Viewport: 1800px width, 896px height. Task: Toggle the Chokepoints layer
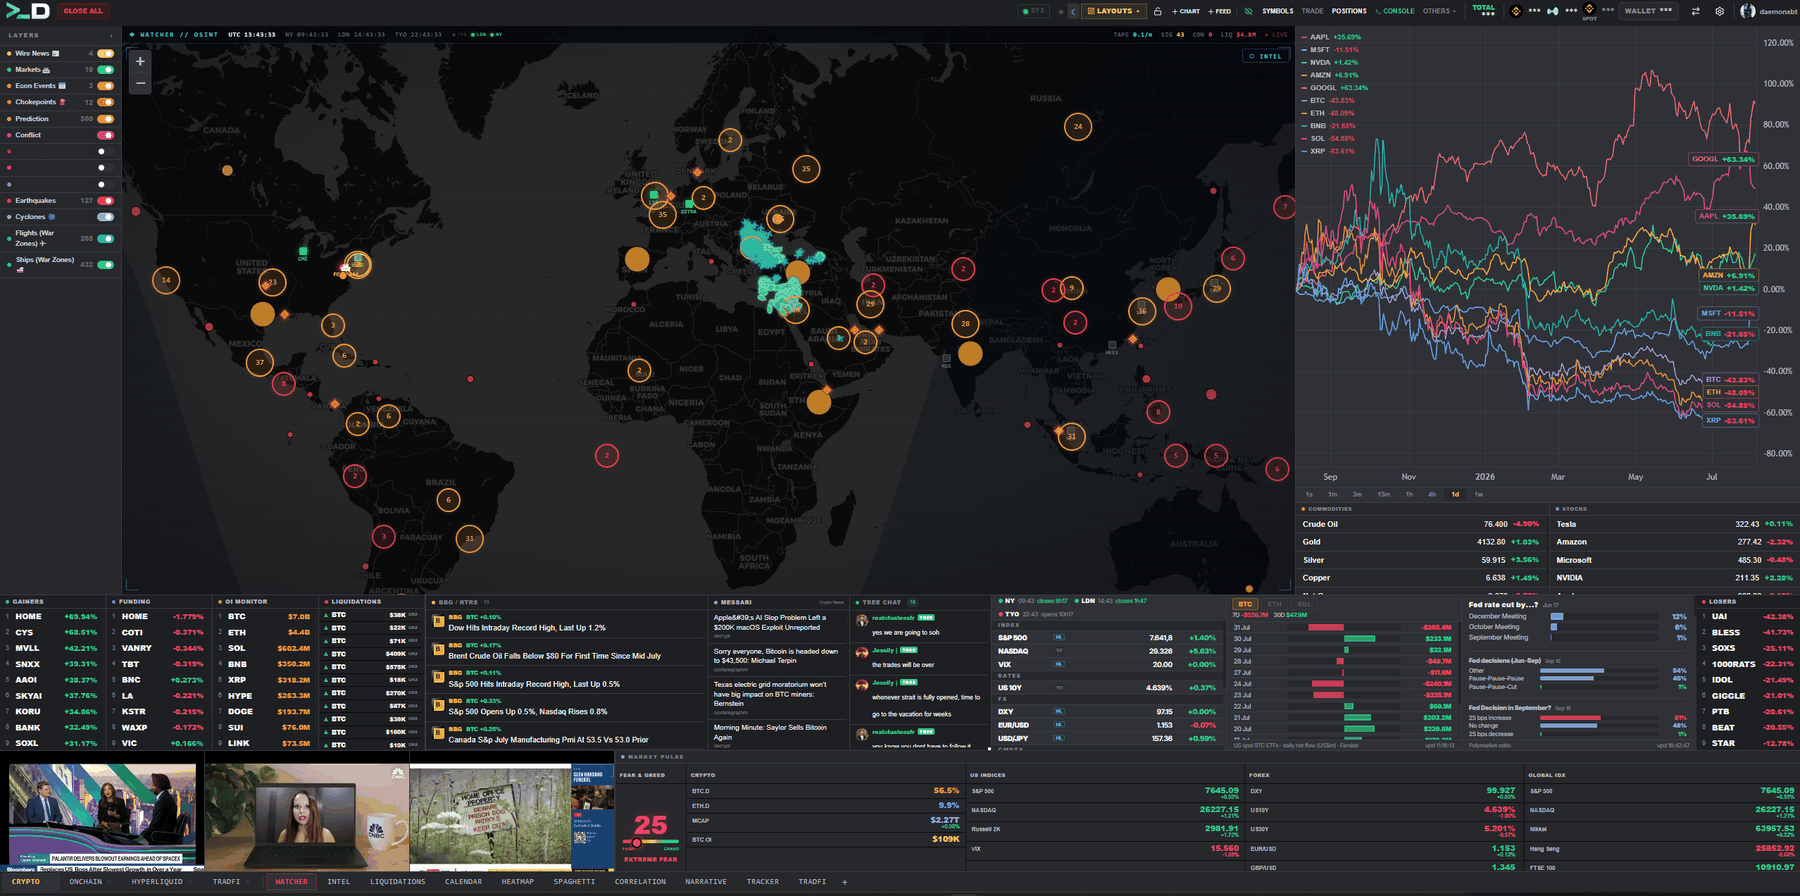(105, 102)
